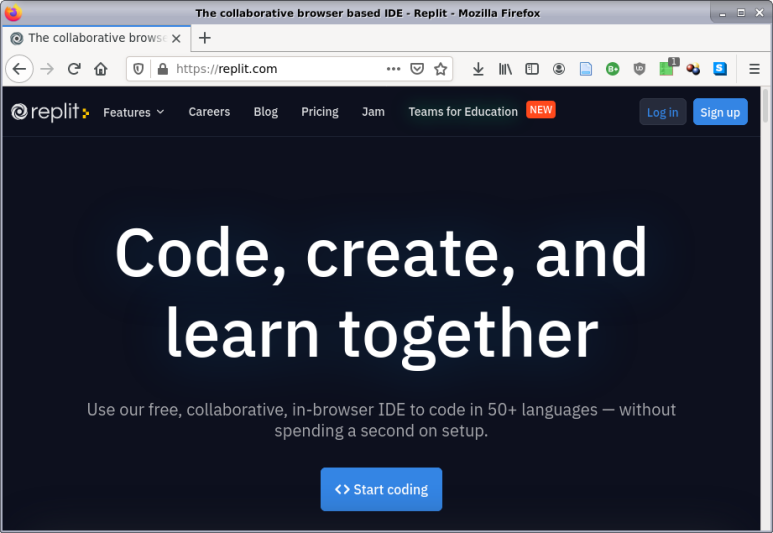This screenshot has width=773, height=533.
Task: Close the Firefox window
Action: point(760,13)
